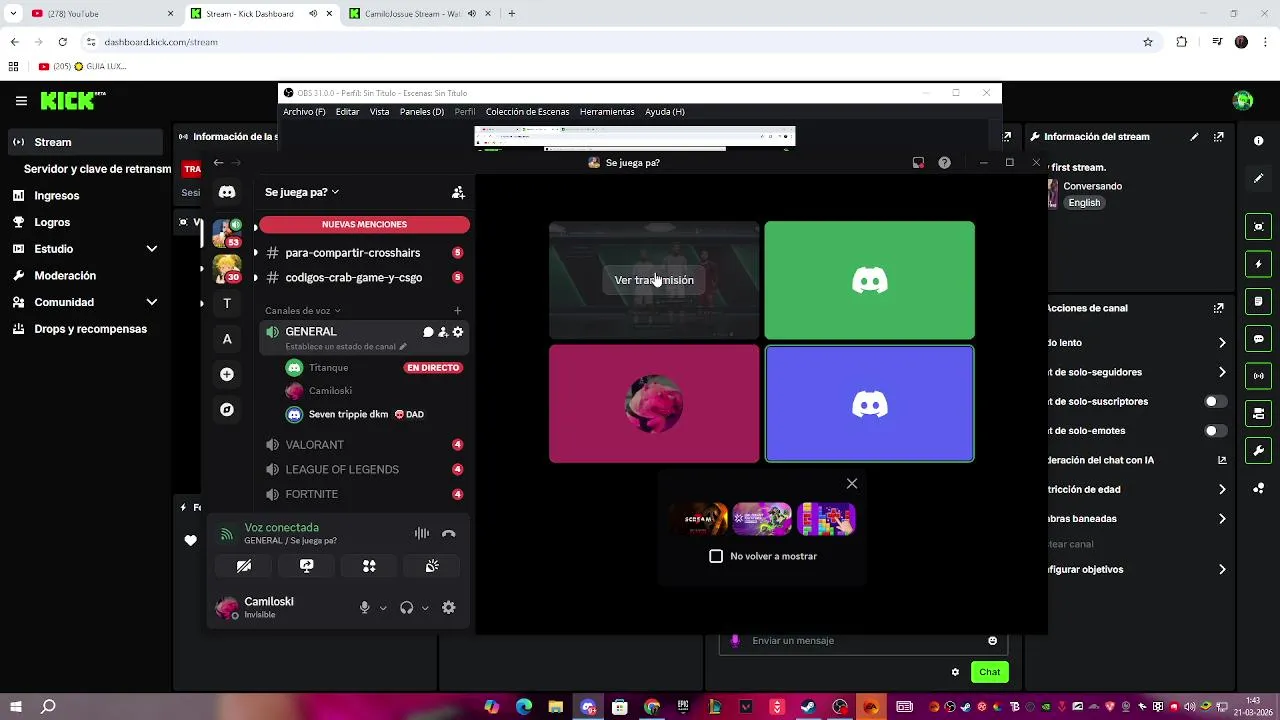Open Steam from the Windows taskbar

pyautogui.click(x=807, y=707)
